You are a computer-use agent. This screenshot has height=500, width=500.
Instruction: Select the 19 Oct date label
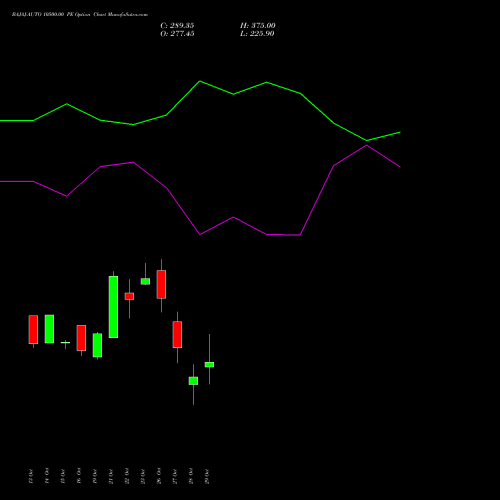(x=95, y=476)
